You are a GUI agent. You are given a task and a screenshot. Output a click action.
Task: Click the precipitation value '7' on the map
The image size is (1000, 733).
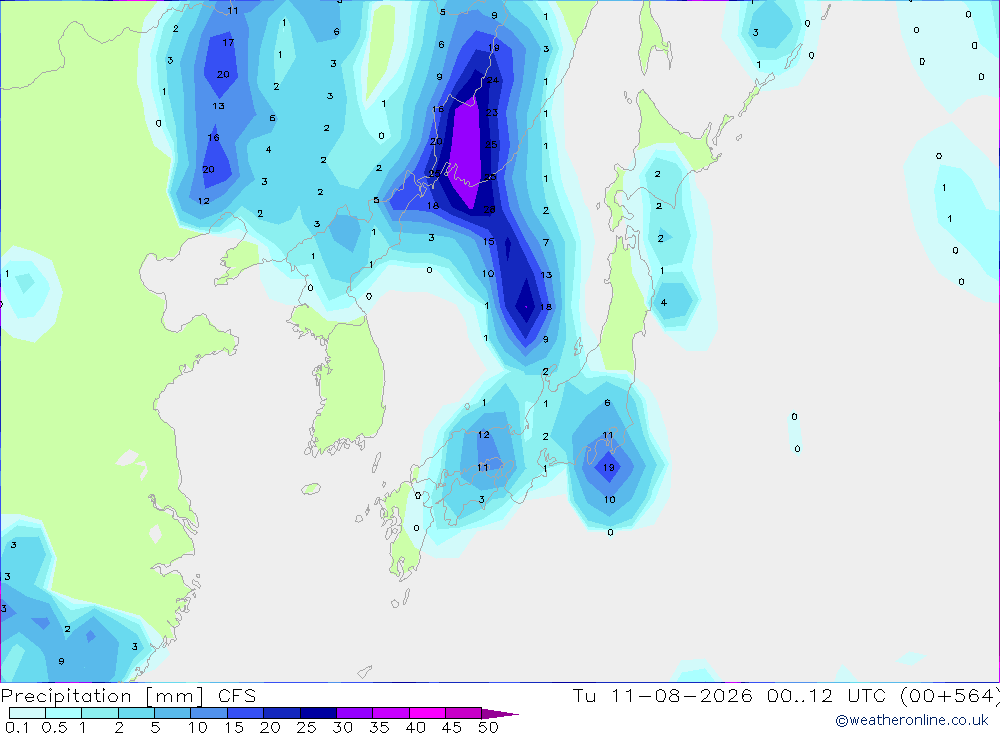click(546, 242)
